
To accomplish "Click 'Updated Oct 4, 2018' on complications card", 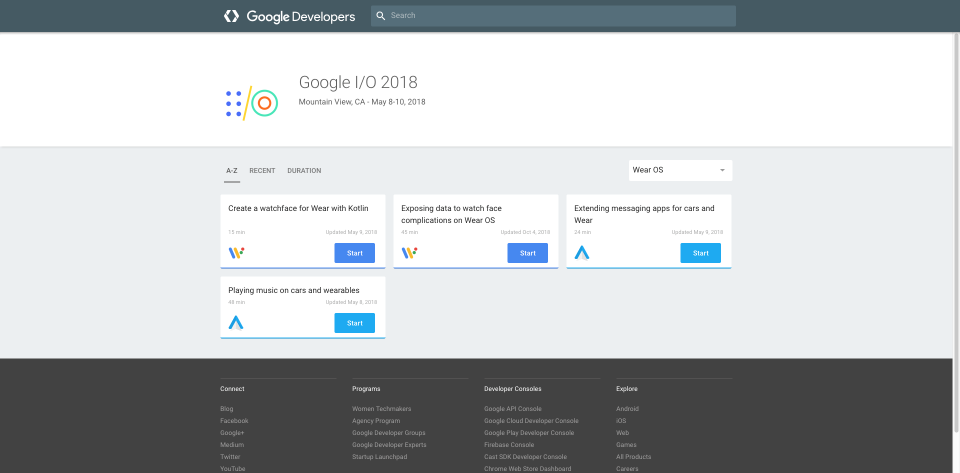I will (525, 233).
